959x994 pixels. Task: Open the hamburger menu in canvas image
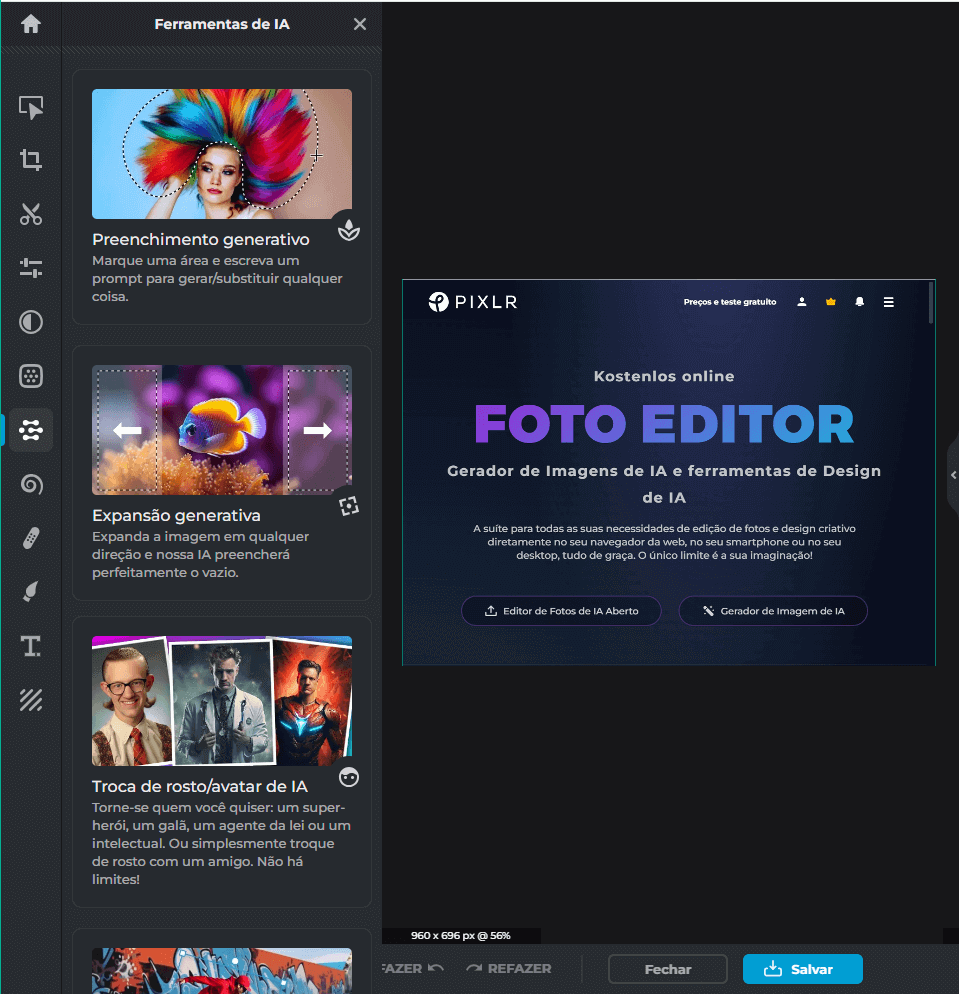pyautogui.click(x=889, y=302)
